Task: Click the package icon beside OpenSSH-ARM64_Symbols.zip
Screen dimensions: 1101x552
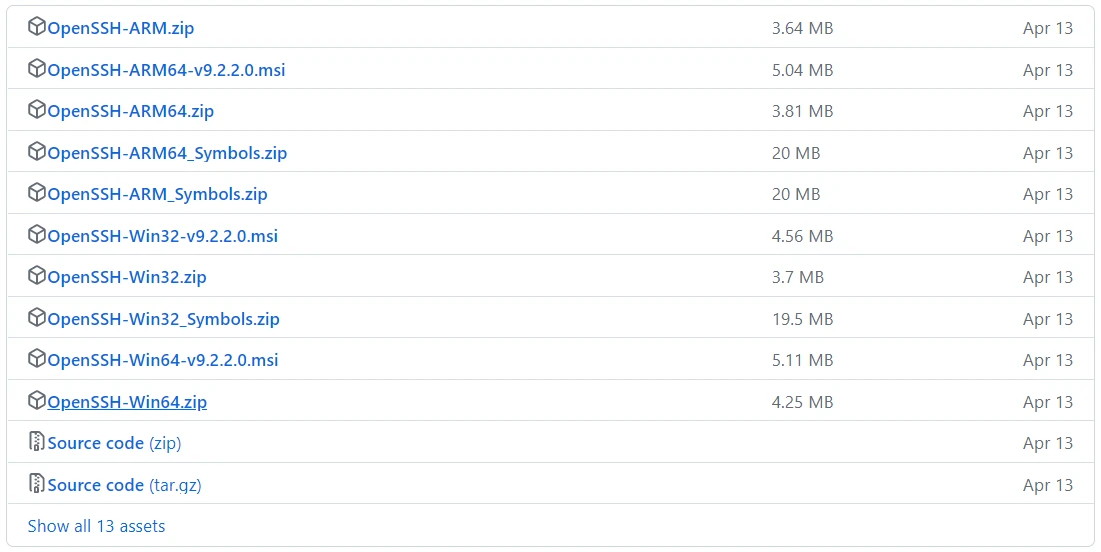Action: 37,153
